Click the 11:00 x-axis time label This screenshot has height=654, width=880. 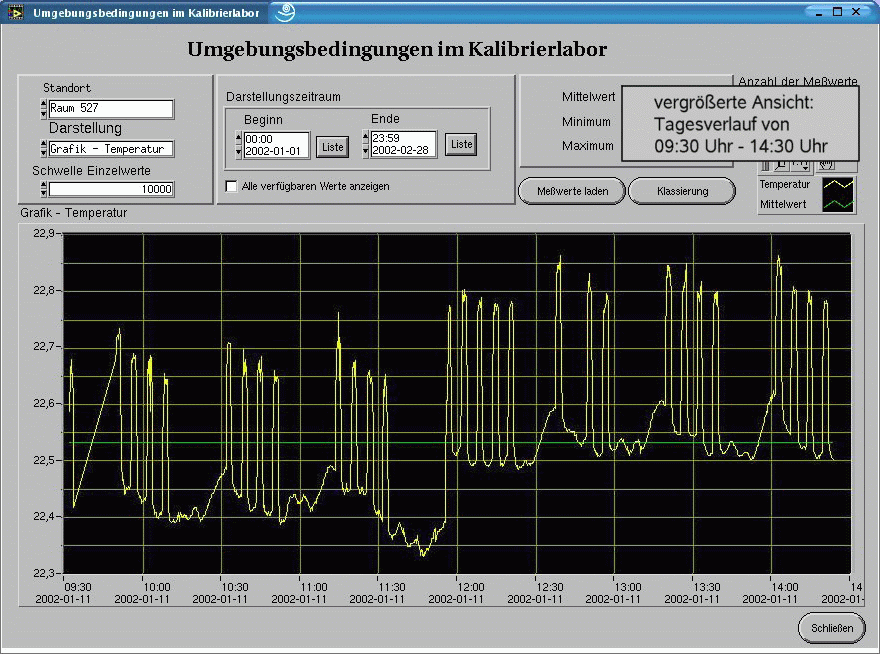pyautogui.click(x=313, y=587)
